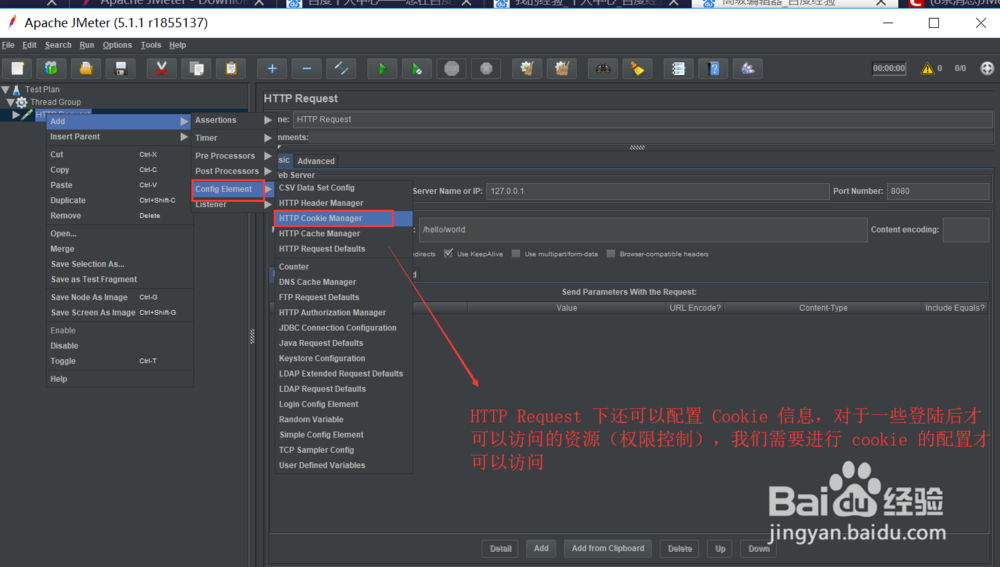Expand the Assertions submenu
Screen dimensions: 1000x567
(x=233, y=120)
